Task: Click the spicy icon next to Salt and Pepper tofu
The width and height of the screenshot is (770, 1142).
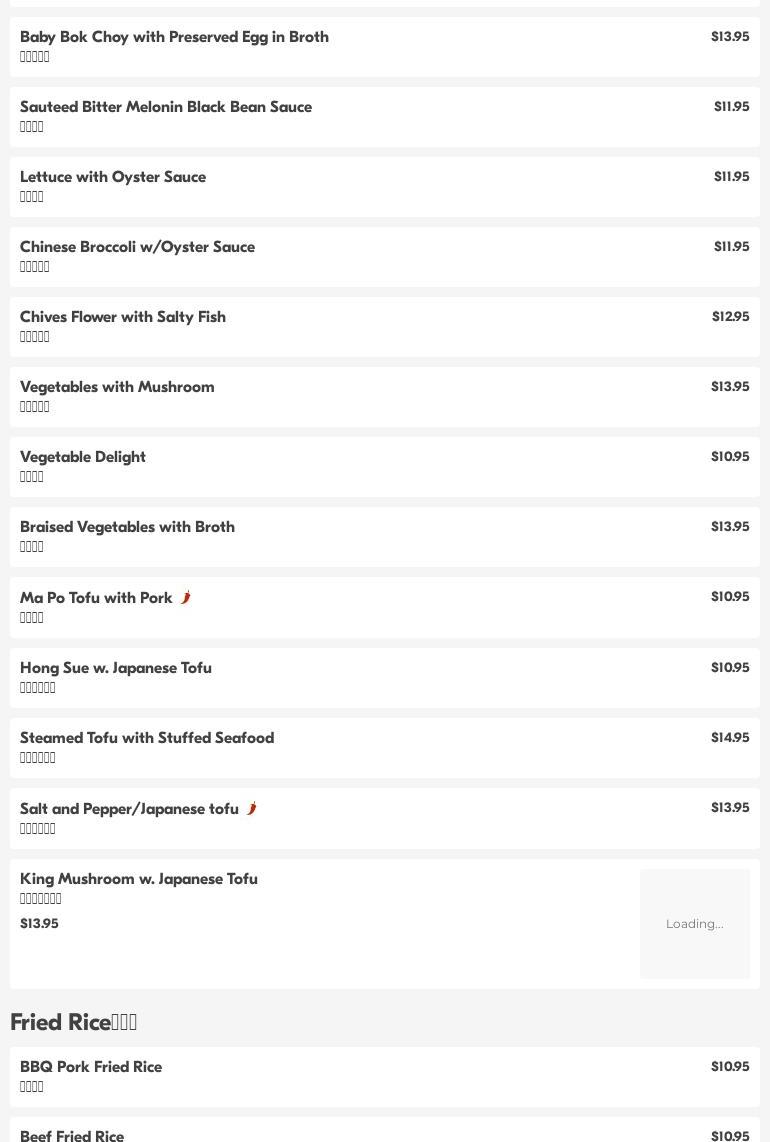Action: [251, 809]
